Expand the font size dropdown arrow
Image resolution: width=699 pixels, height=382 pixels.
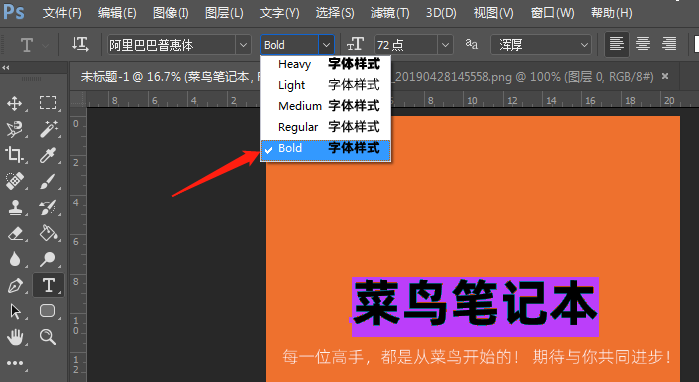tap(445, 45)
